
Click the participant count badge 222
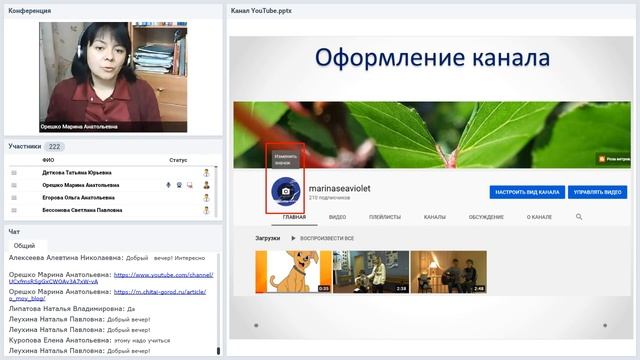(54, 147)
